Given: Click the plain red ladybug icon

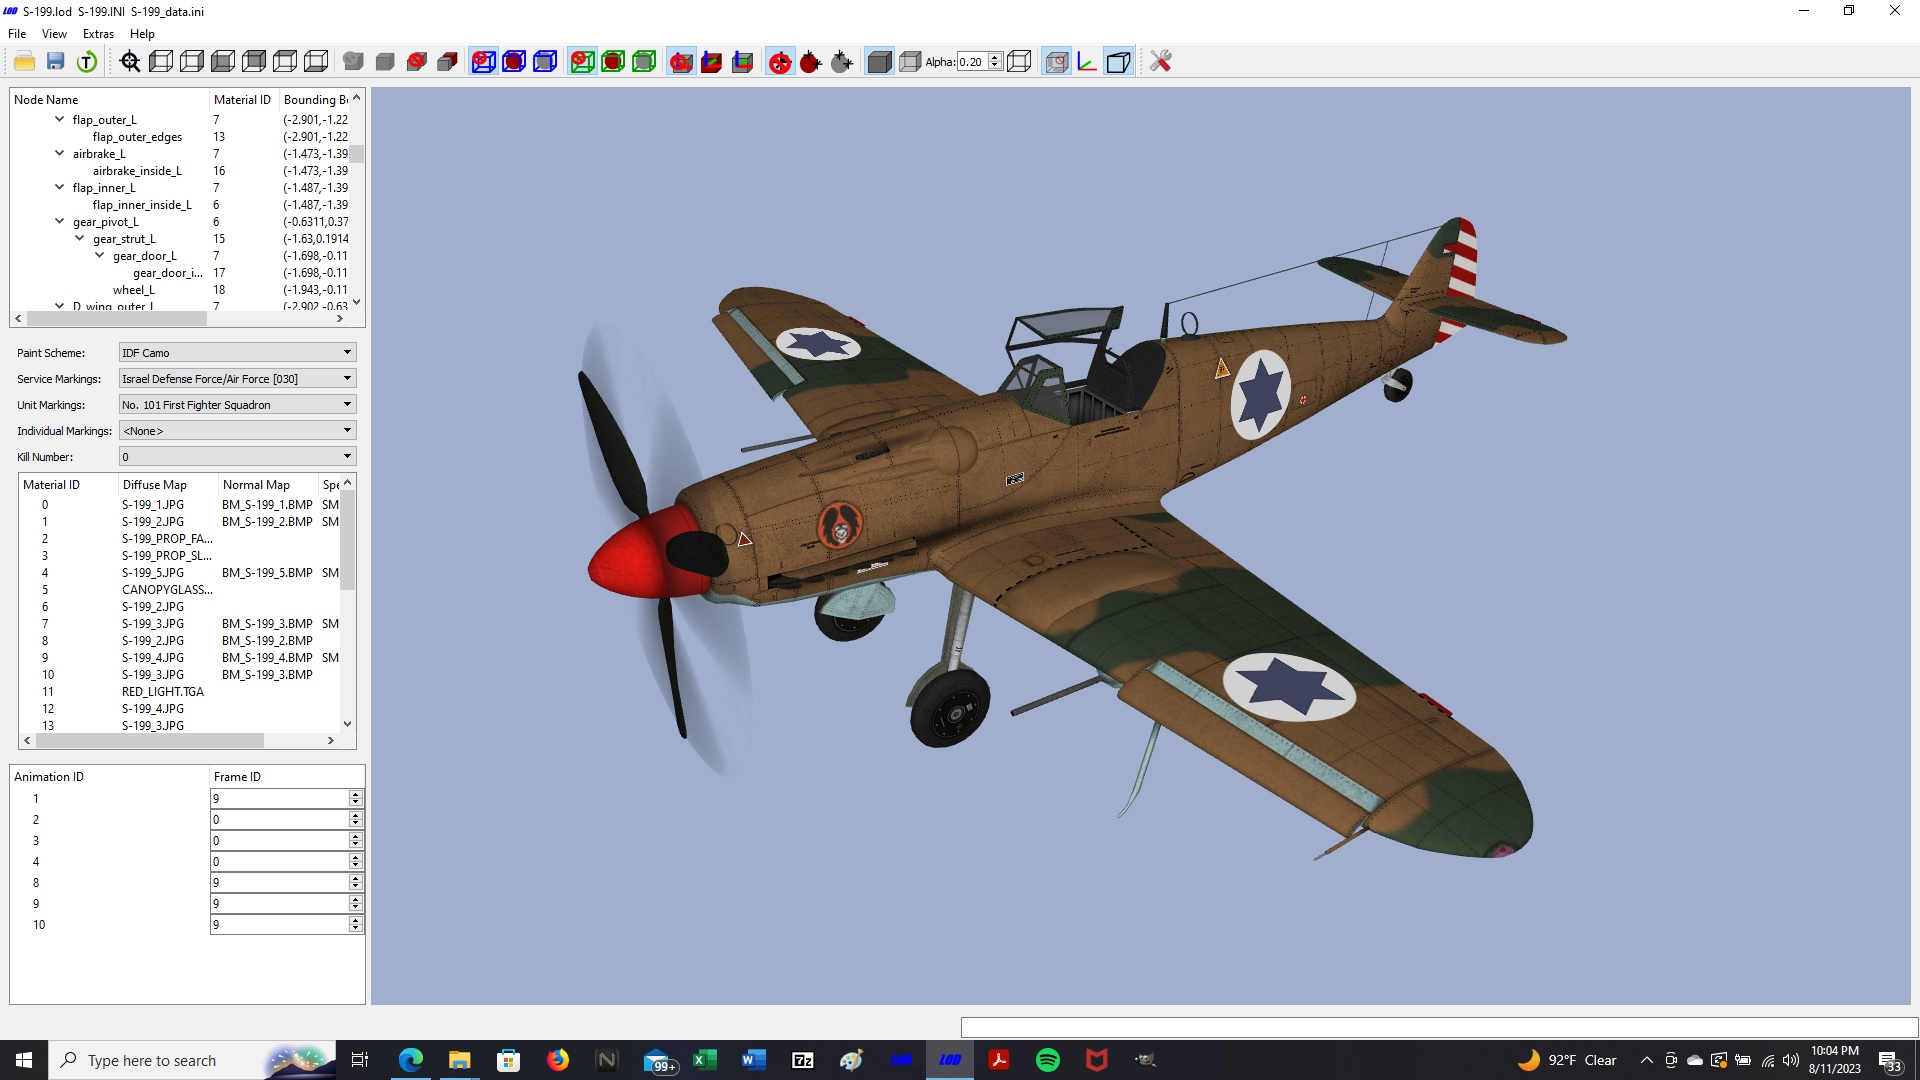Looking at the screenshot, I should point(811,62).
